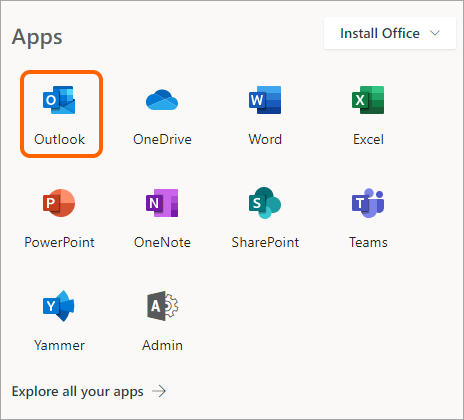Click the Admin text label
This screenshot has width=464, height=420.
coord(162,345)
